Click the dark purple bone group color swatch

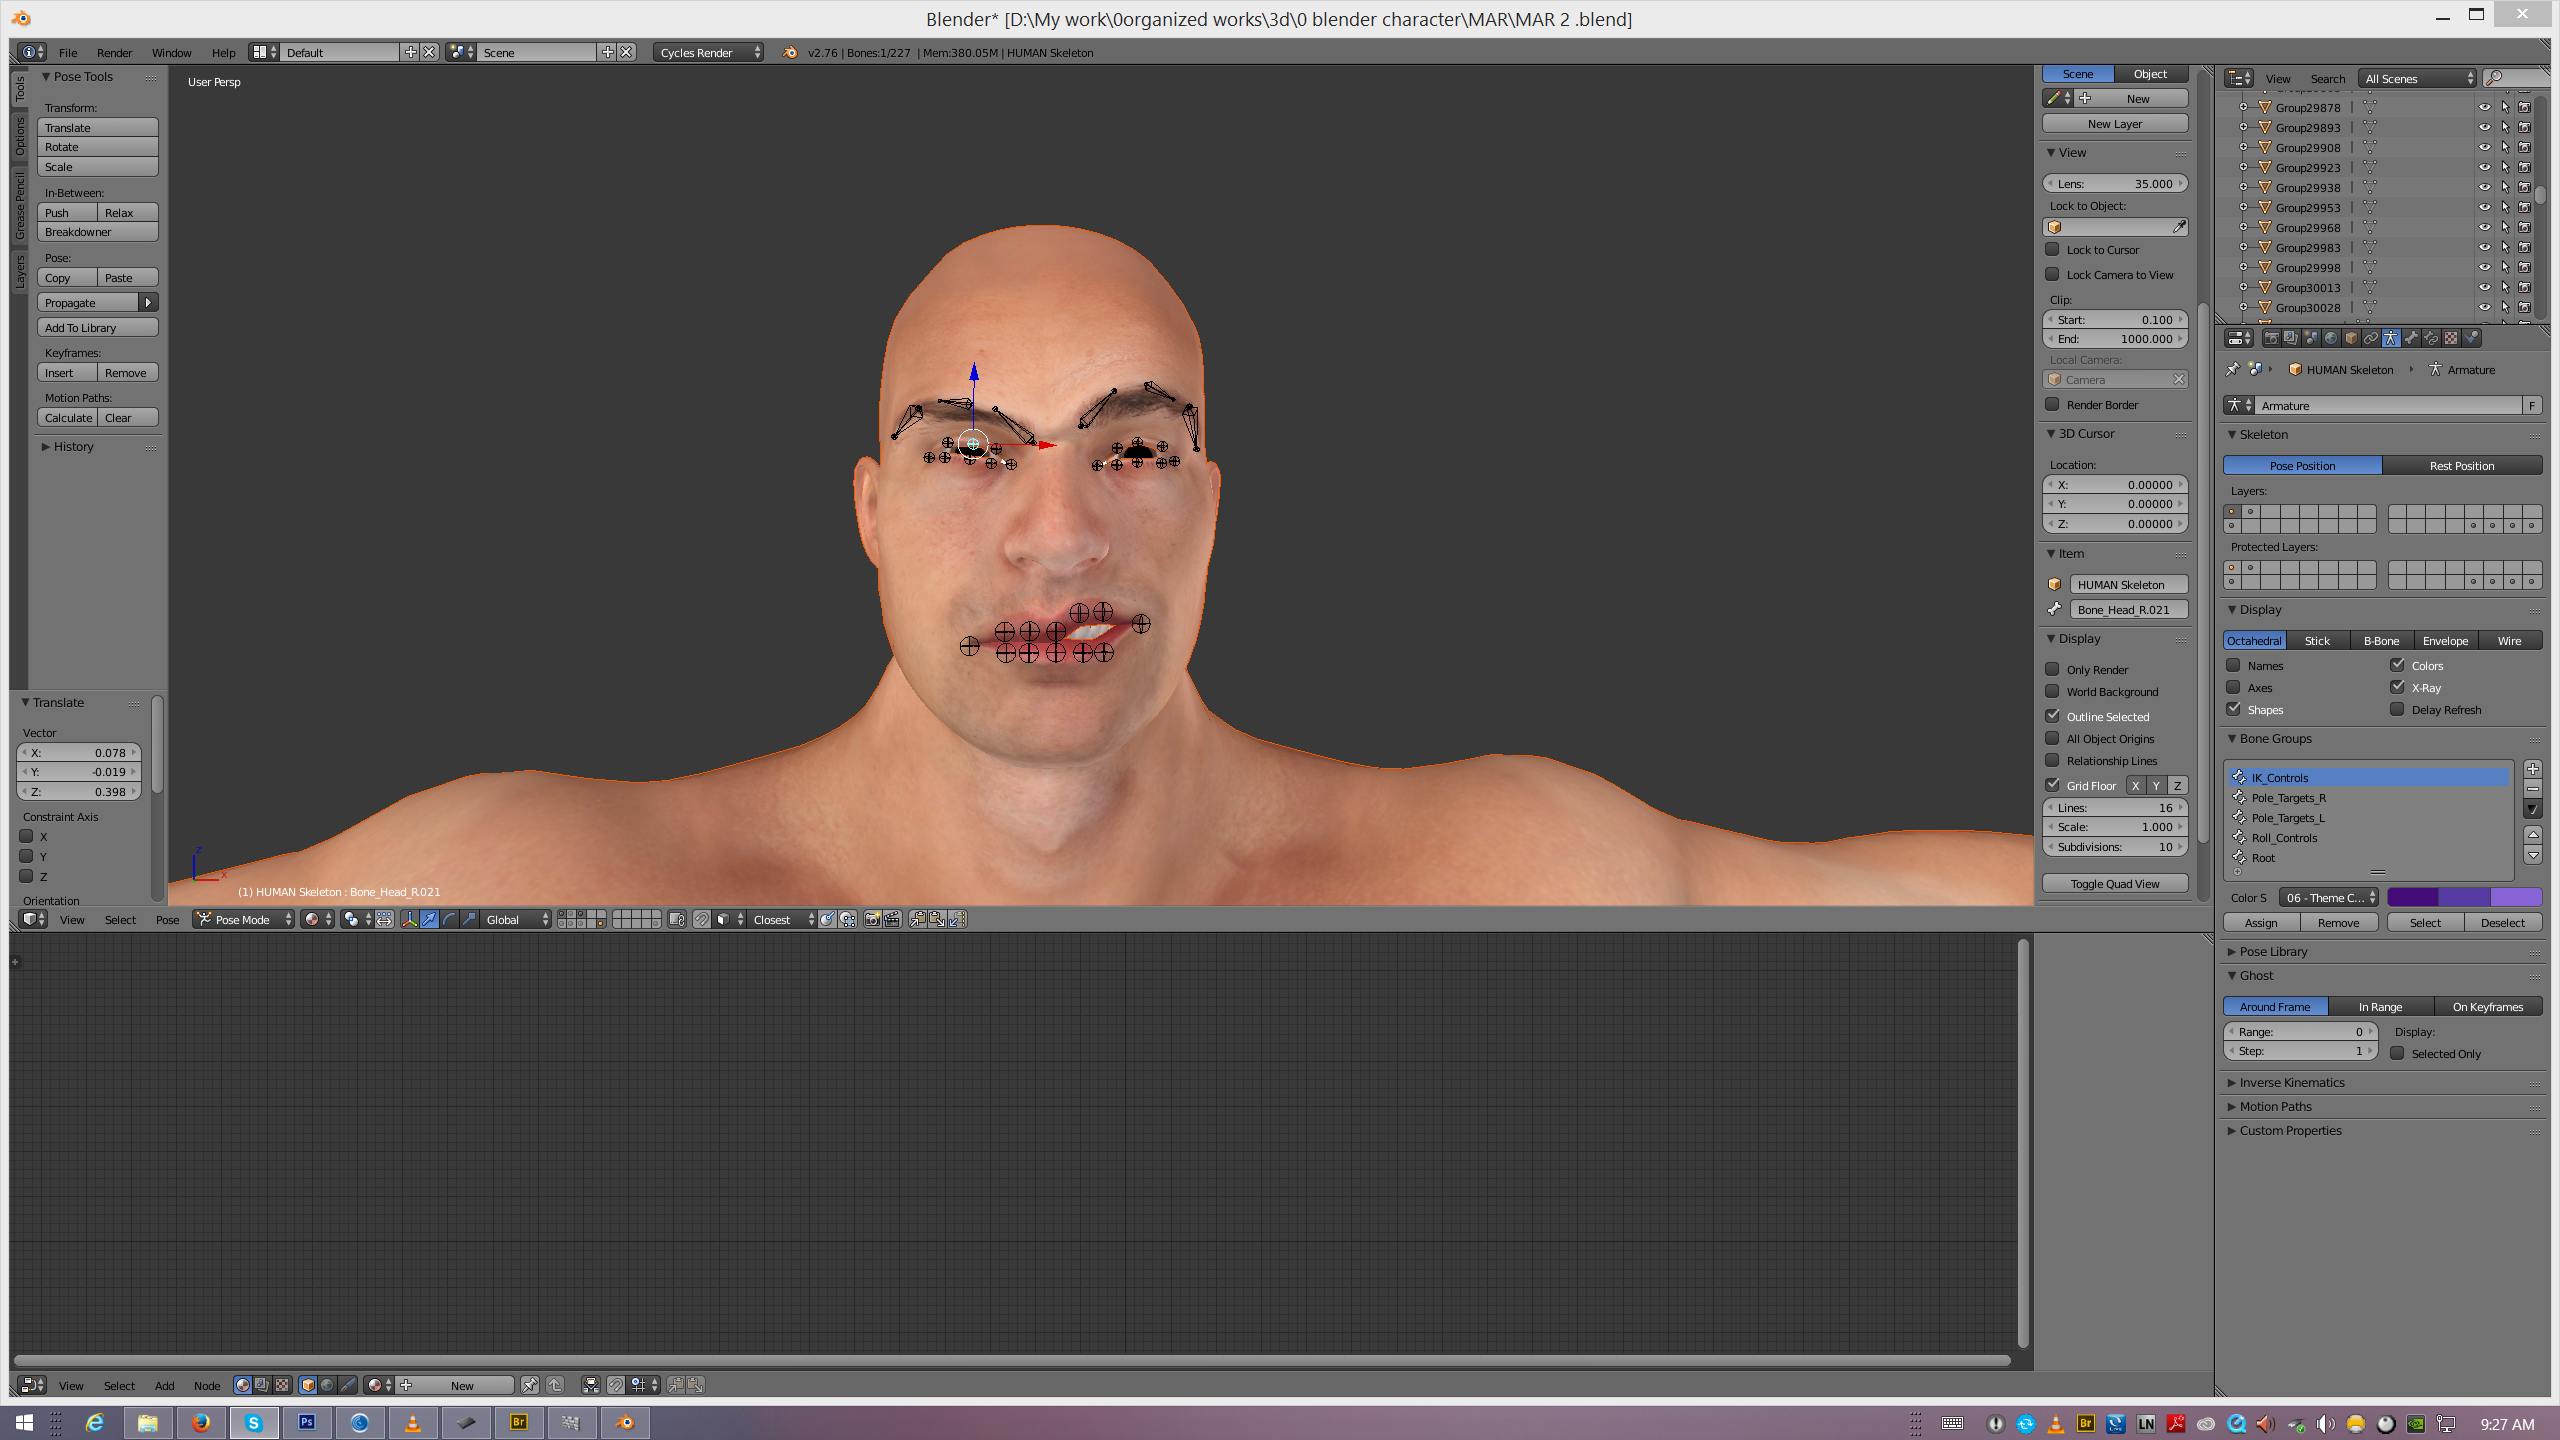click(2412, 897)
